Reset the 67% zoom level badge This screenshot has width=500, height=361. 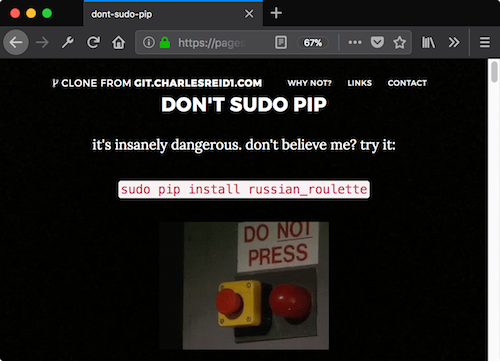(x=313, y=43)
